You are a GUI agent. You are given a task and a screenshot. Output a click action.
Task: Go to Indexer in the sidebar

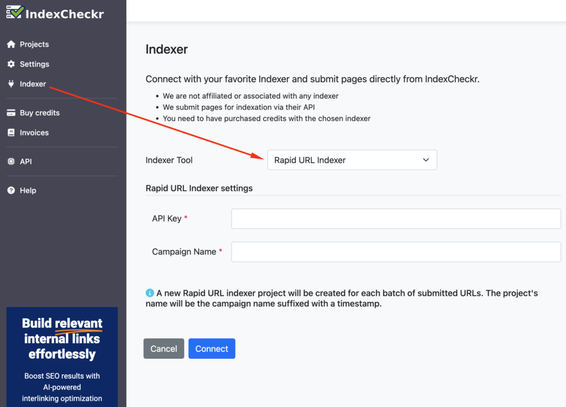click(33, 84)
